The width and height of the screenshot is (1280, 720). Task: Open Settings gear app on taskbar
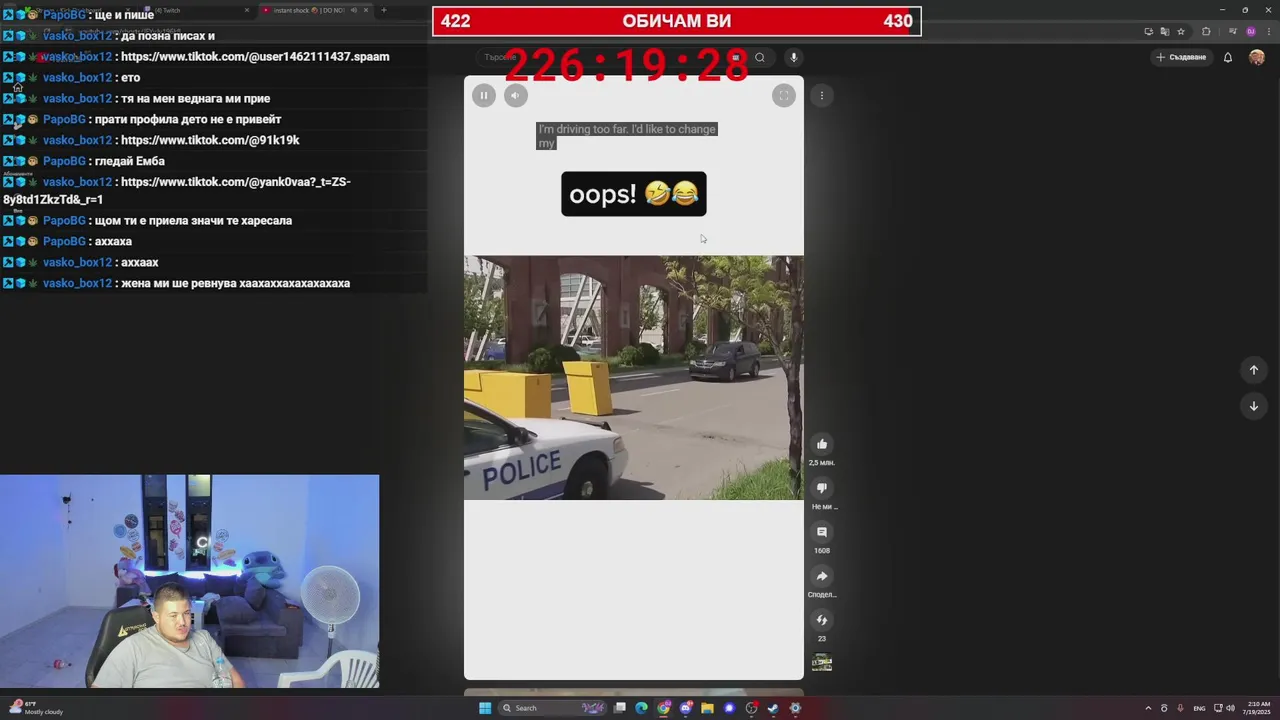795,708
